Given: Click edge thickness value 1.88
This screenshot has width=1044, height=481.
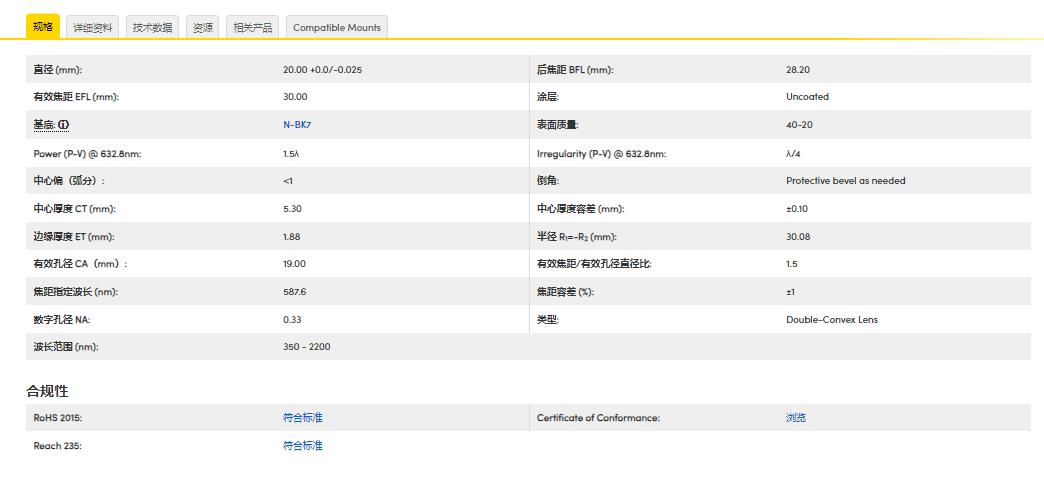Looking at the screenshot, I should tap(292, 237).
